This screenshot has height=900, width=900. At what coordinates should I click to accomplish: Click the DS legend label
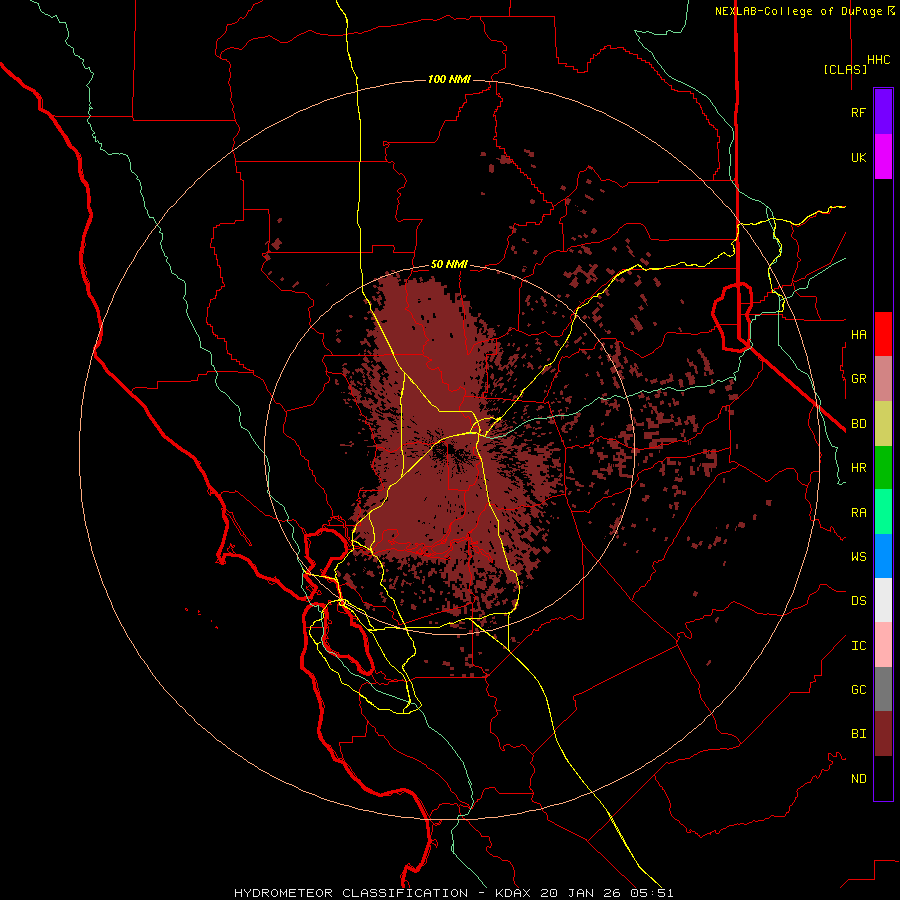[x=858, y=601]
